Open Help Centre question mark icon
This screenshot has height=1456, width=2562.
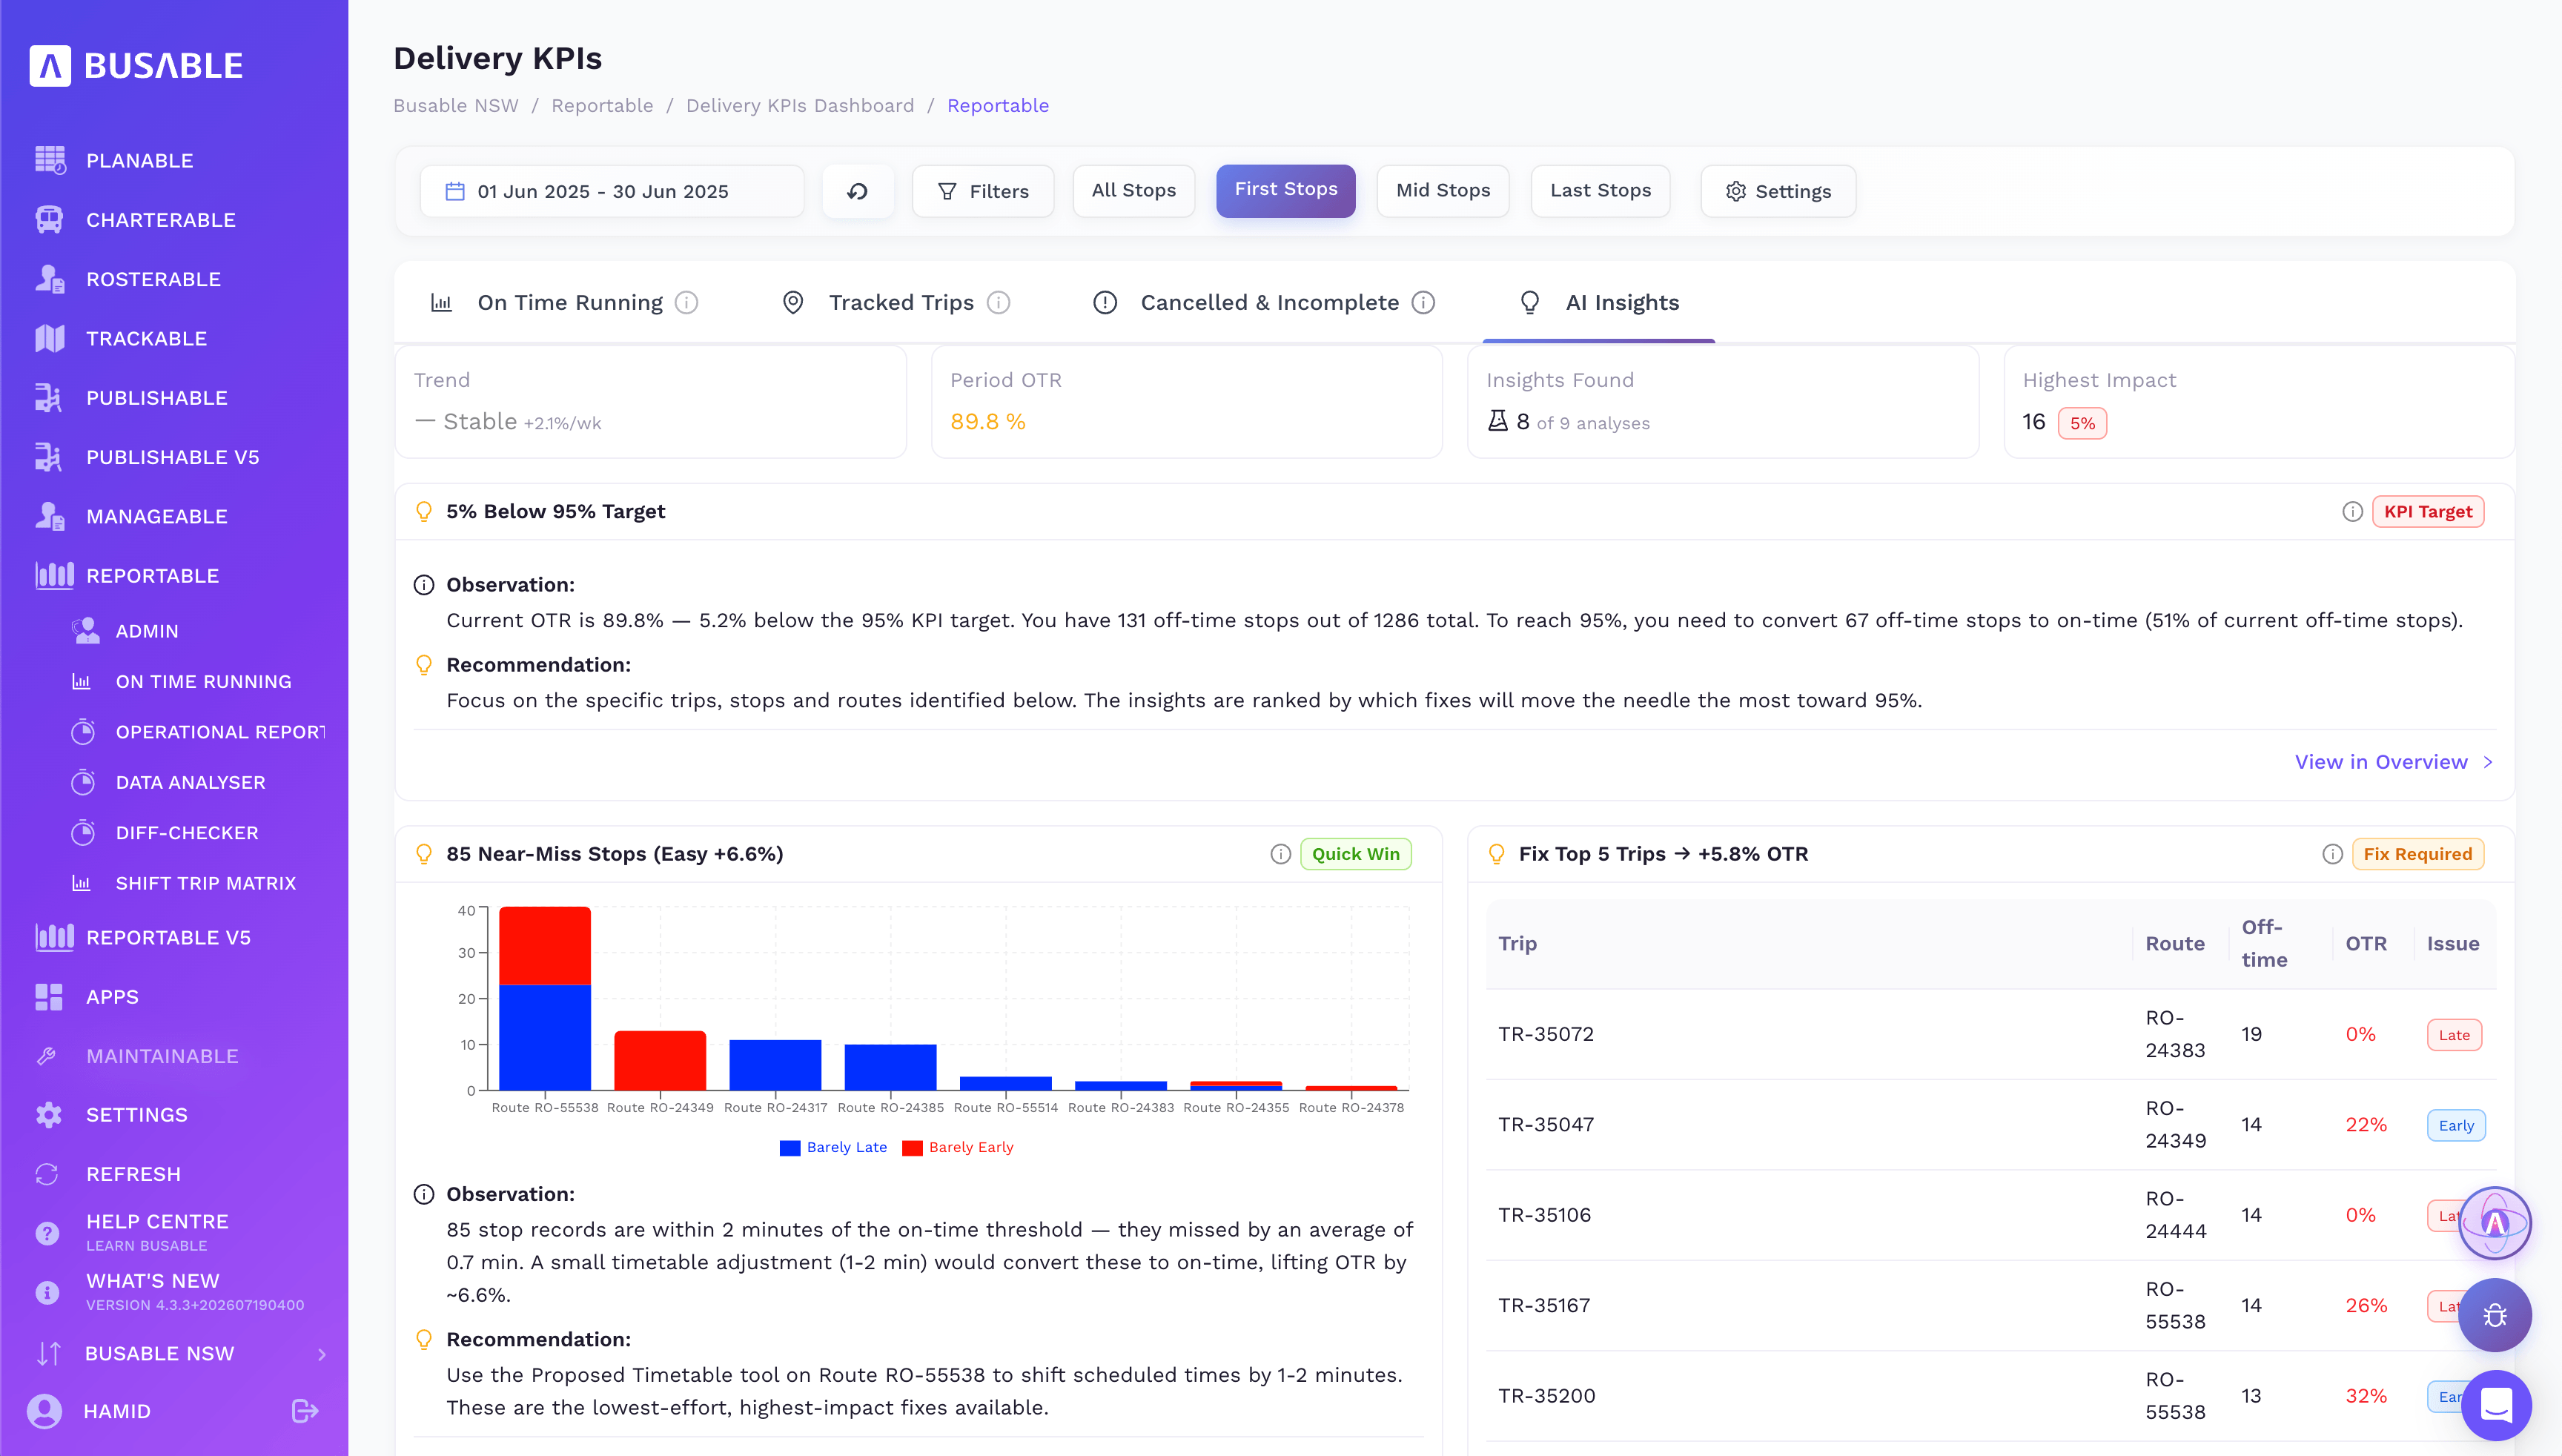(47, 1233)
